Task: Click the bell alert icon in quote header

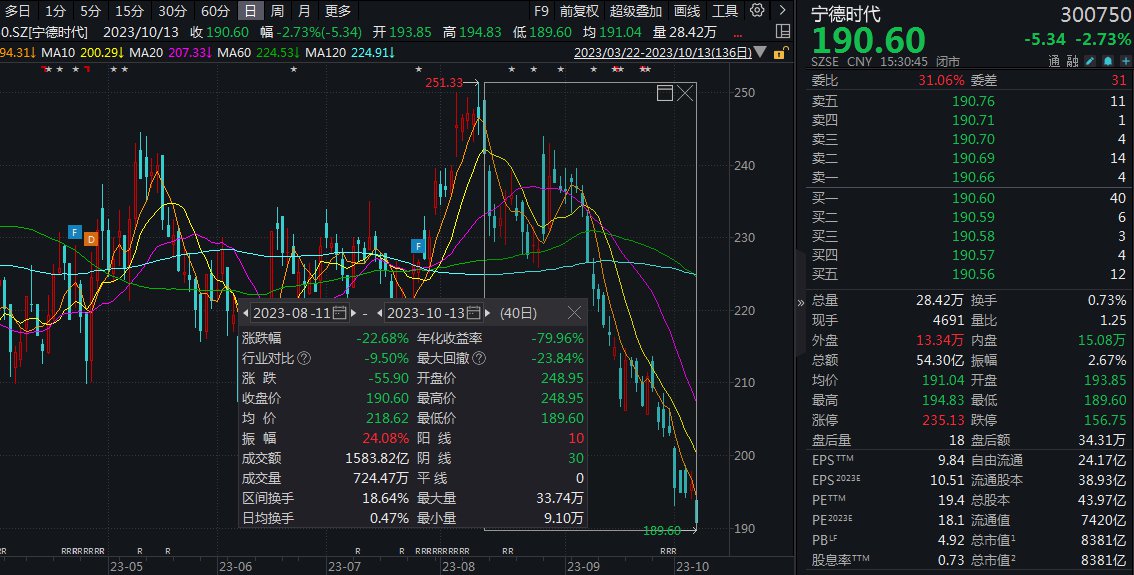Action: point(1107,61)
